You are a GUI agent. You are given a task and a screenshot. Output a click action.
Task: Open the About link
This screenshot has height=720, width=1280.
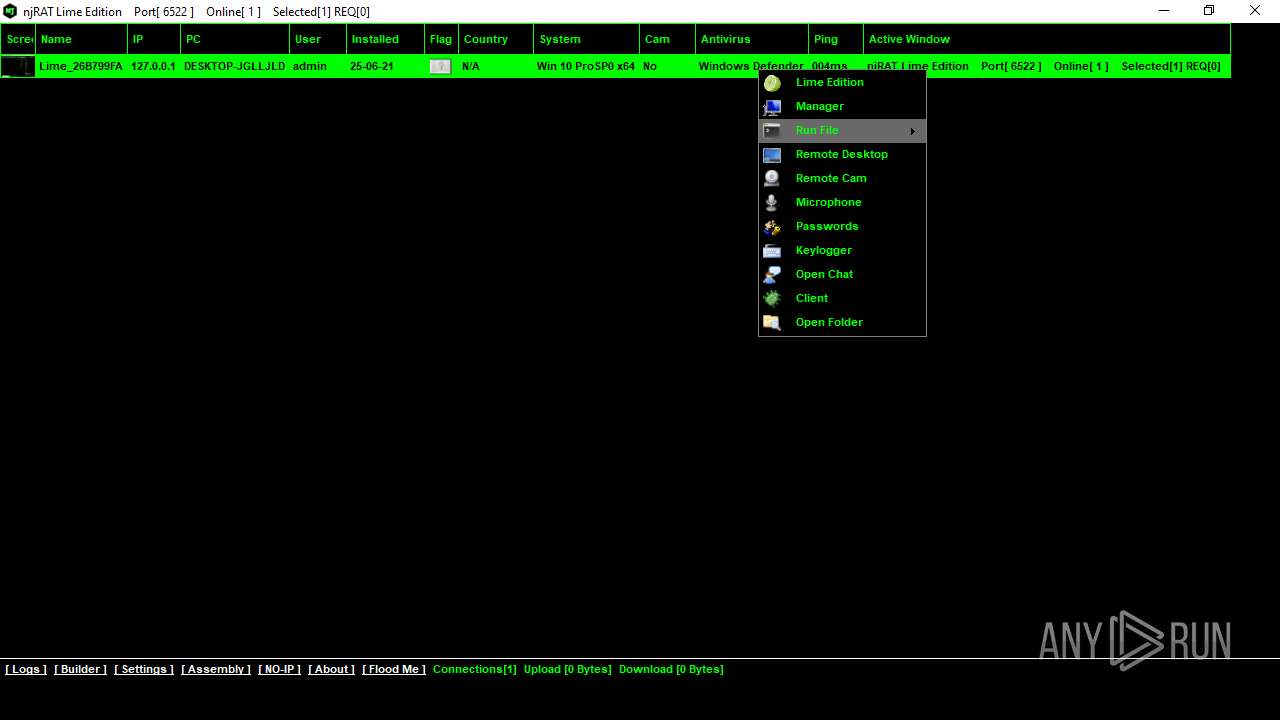pos(331,669)
